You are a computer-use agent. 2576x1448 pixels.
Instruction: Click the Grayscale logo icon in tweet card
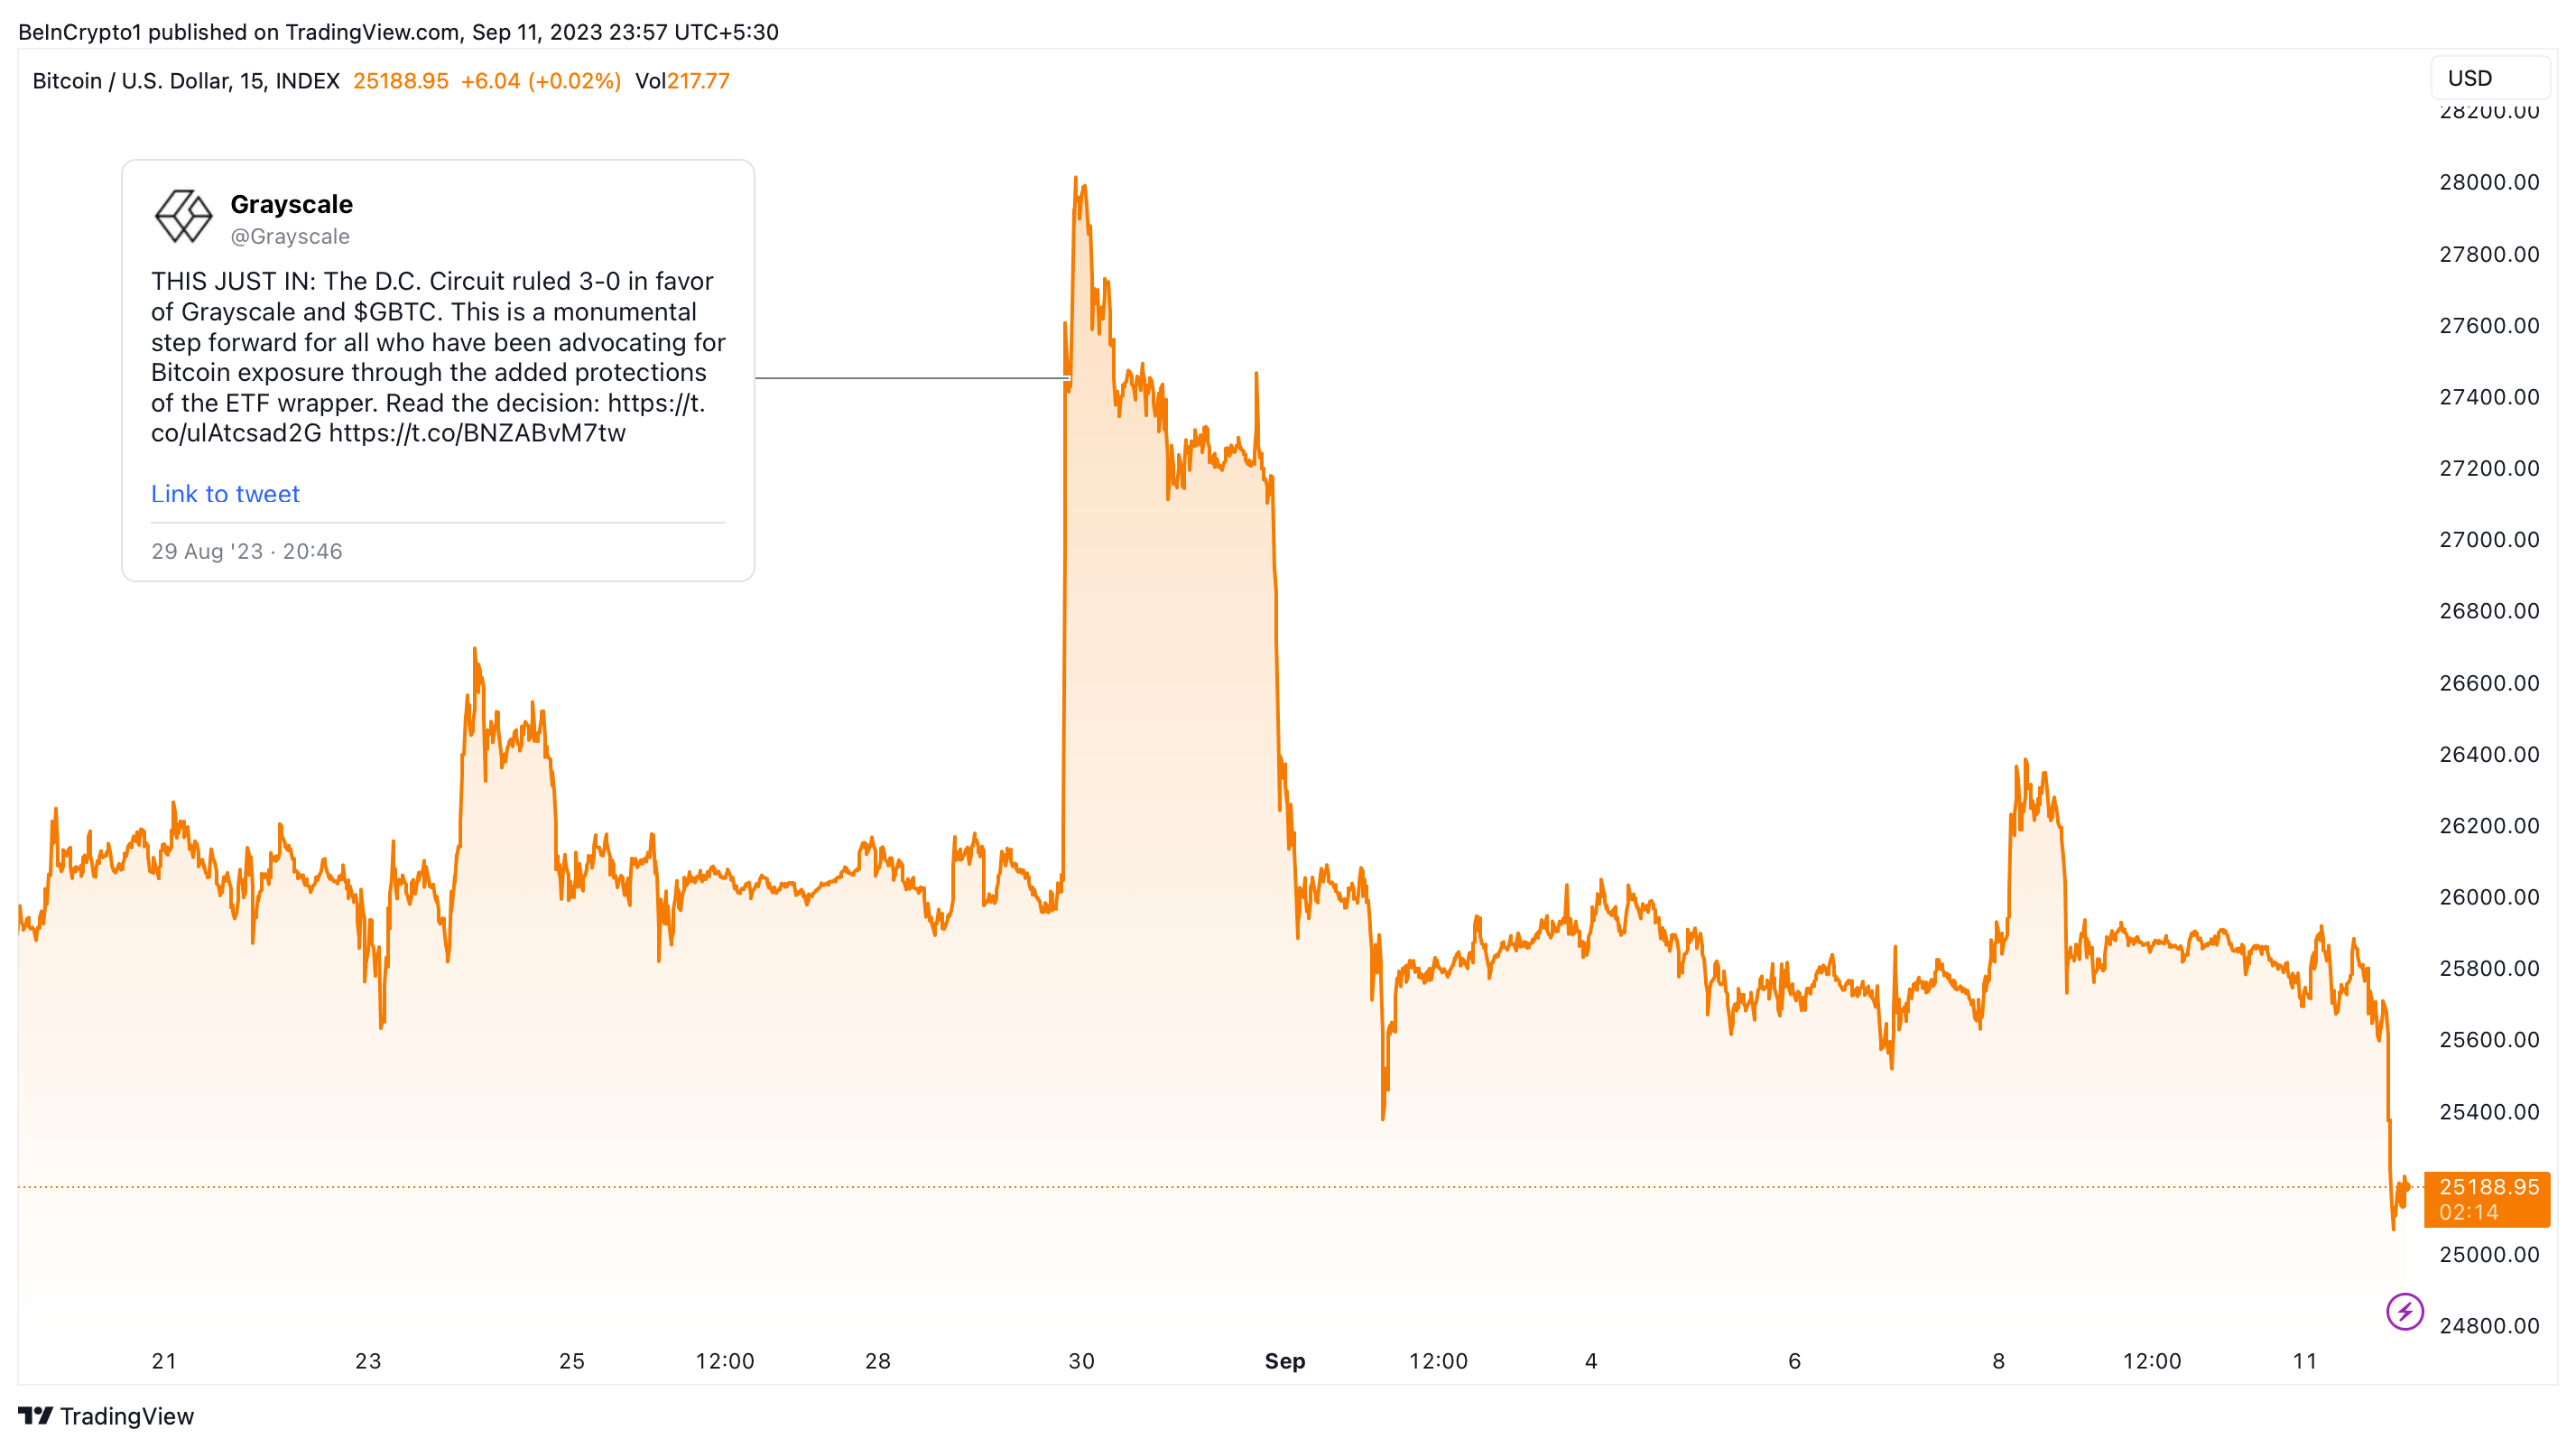pyautogui.click(x=183, y=216)
